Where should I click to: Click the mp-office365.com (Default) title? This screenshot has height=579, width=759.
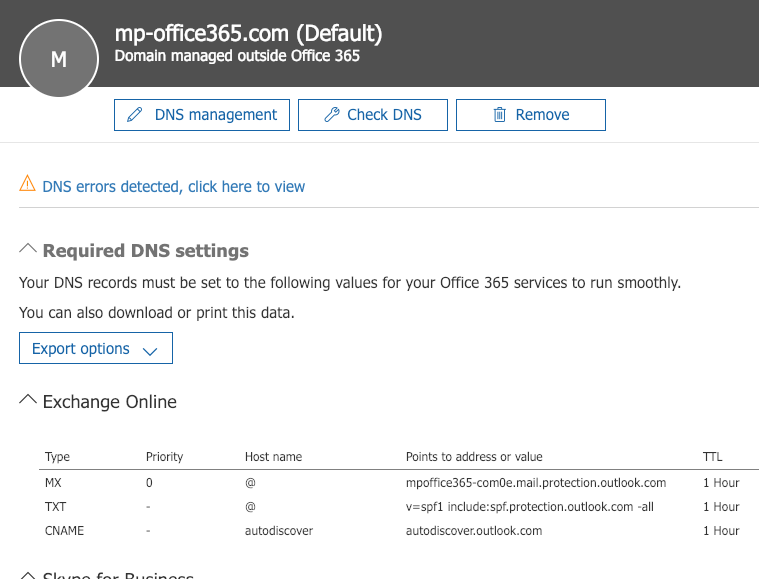click(x=248, y=33)
